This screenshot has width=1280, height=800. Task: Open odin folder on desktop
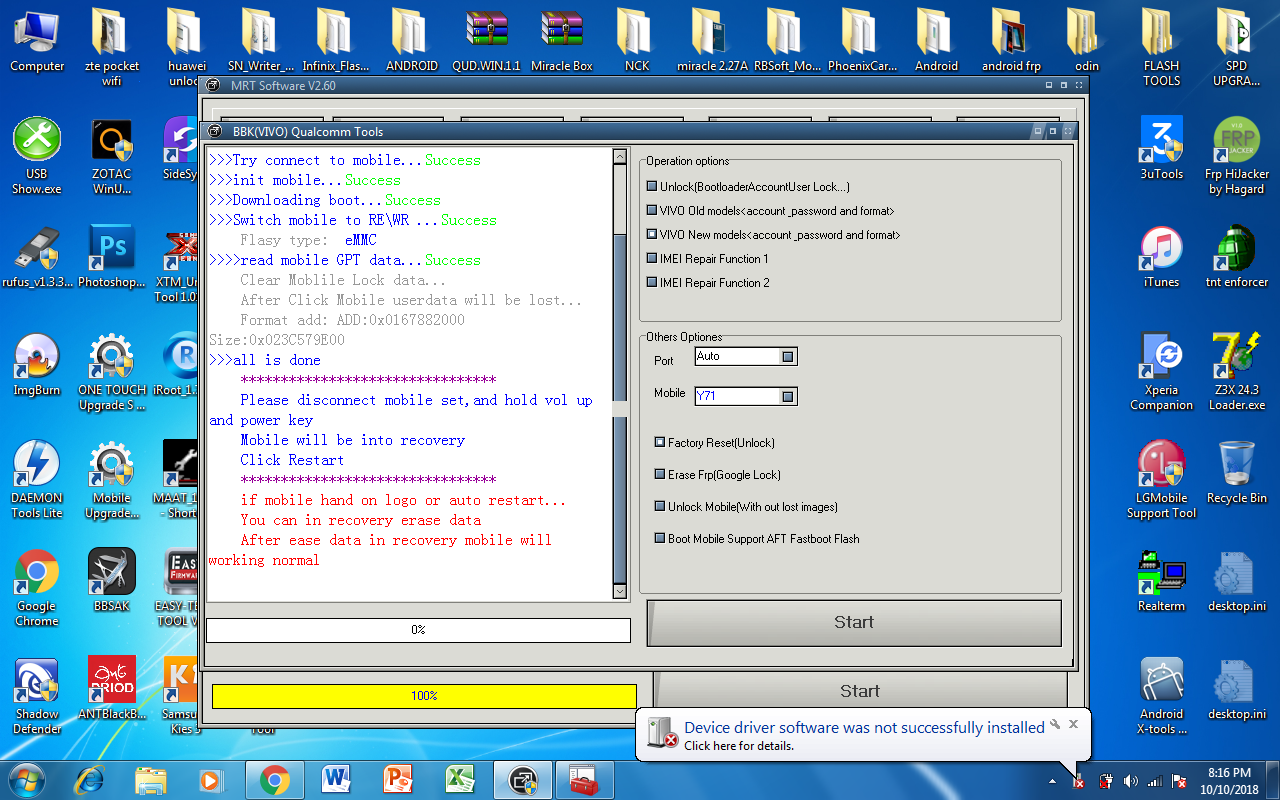point(1087,41)
